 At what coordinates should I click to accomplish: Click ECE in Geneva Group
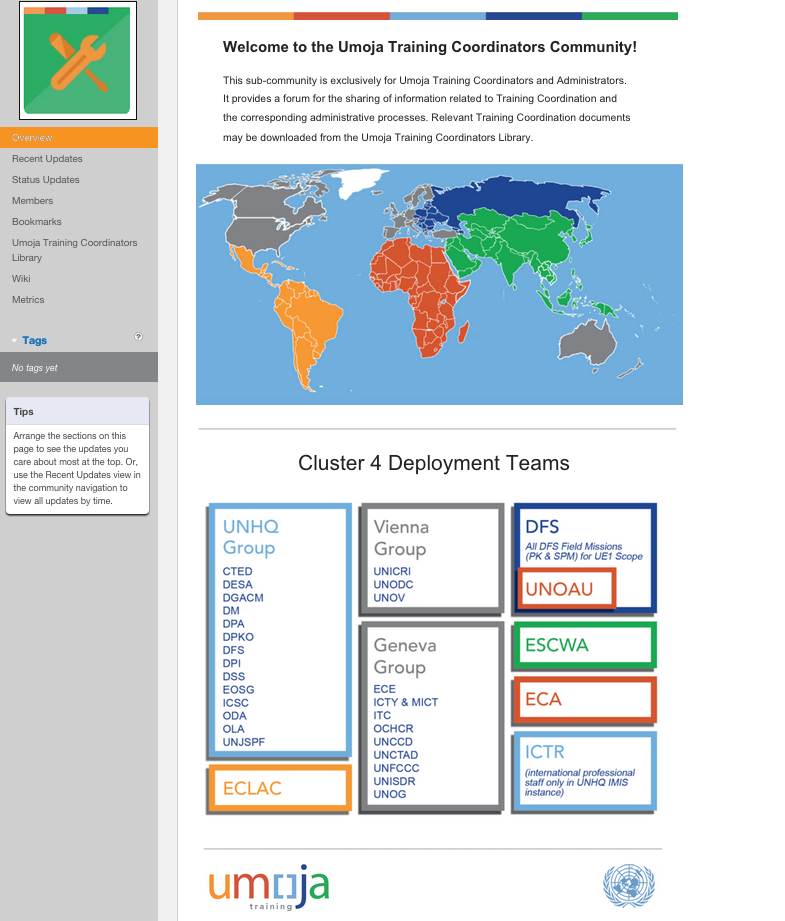(384, 689)
